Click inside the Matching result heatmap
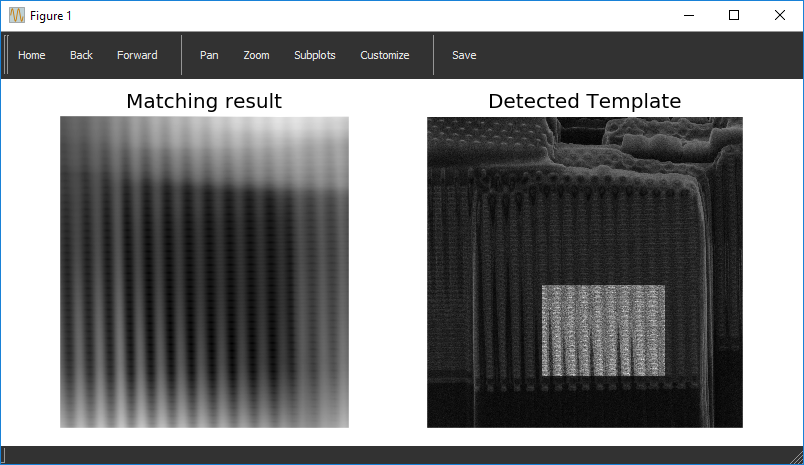This screenshot has width=804, height=465. (x=204, y=272)
